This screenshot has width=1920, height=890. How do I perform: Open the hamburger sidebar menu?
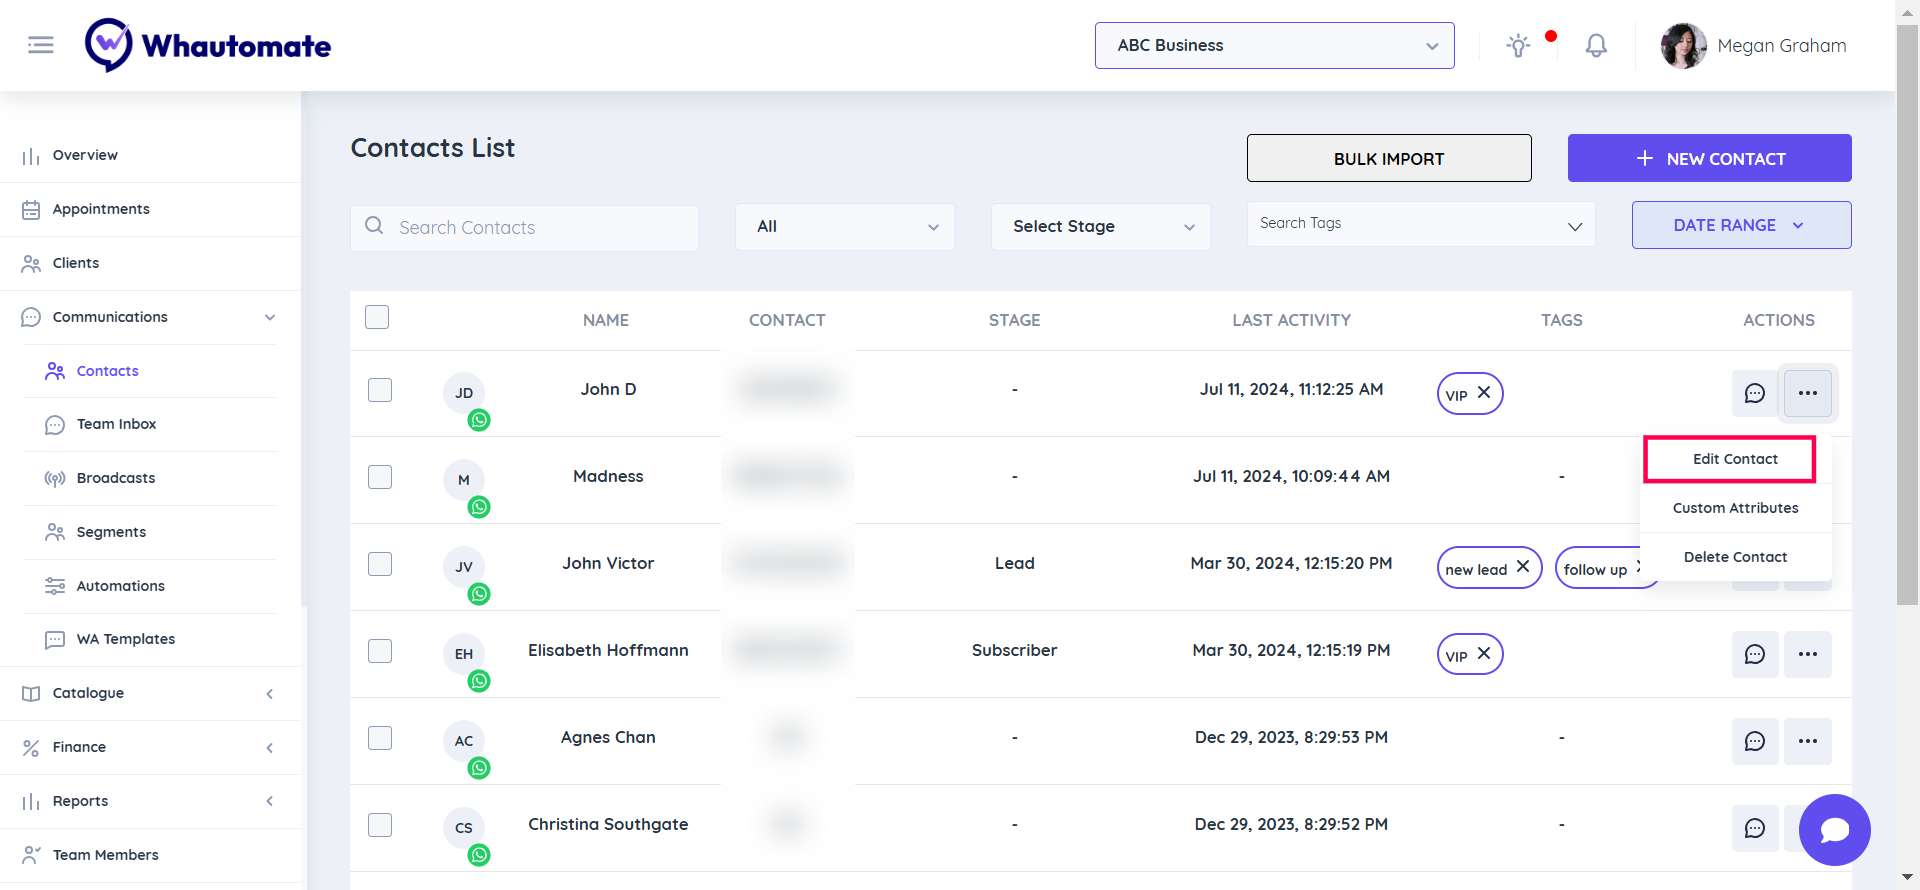(x=41, y=45)
